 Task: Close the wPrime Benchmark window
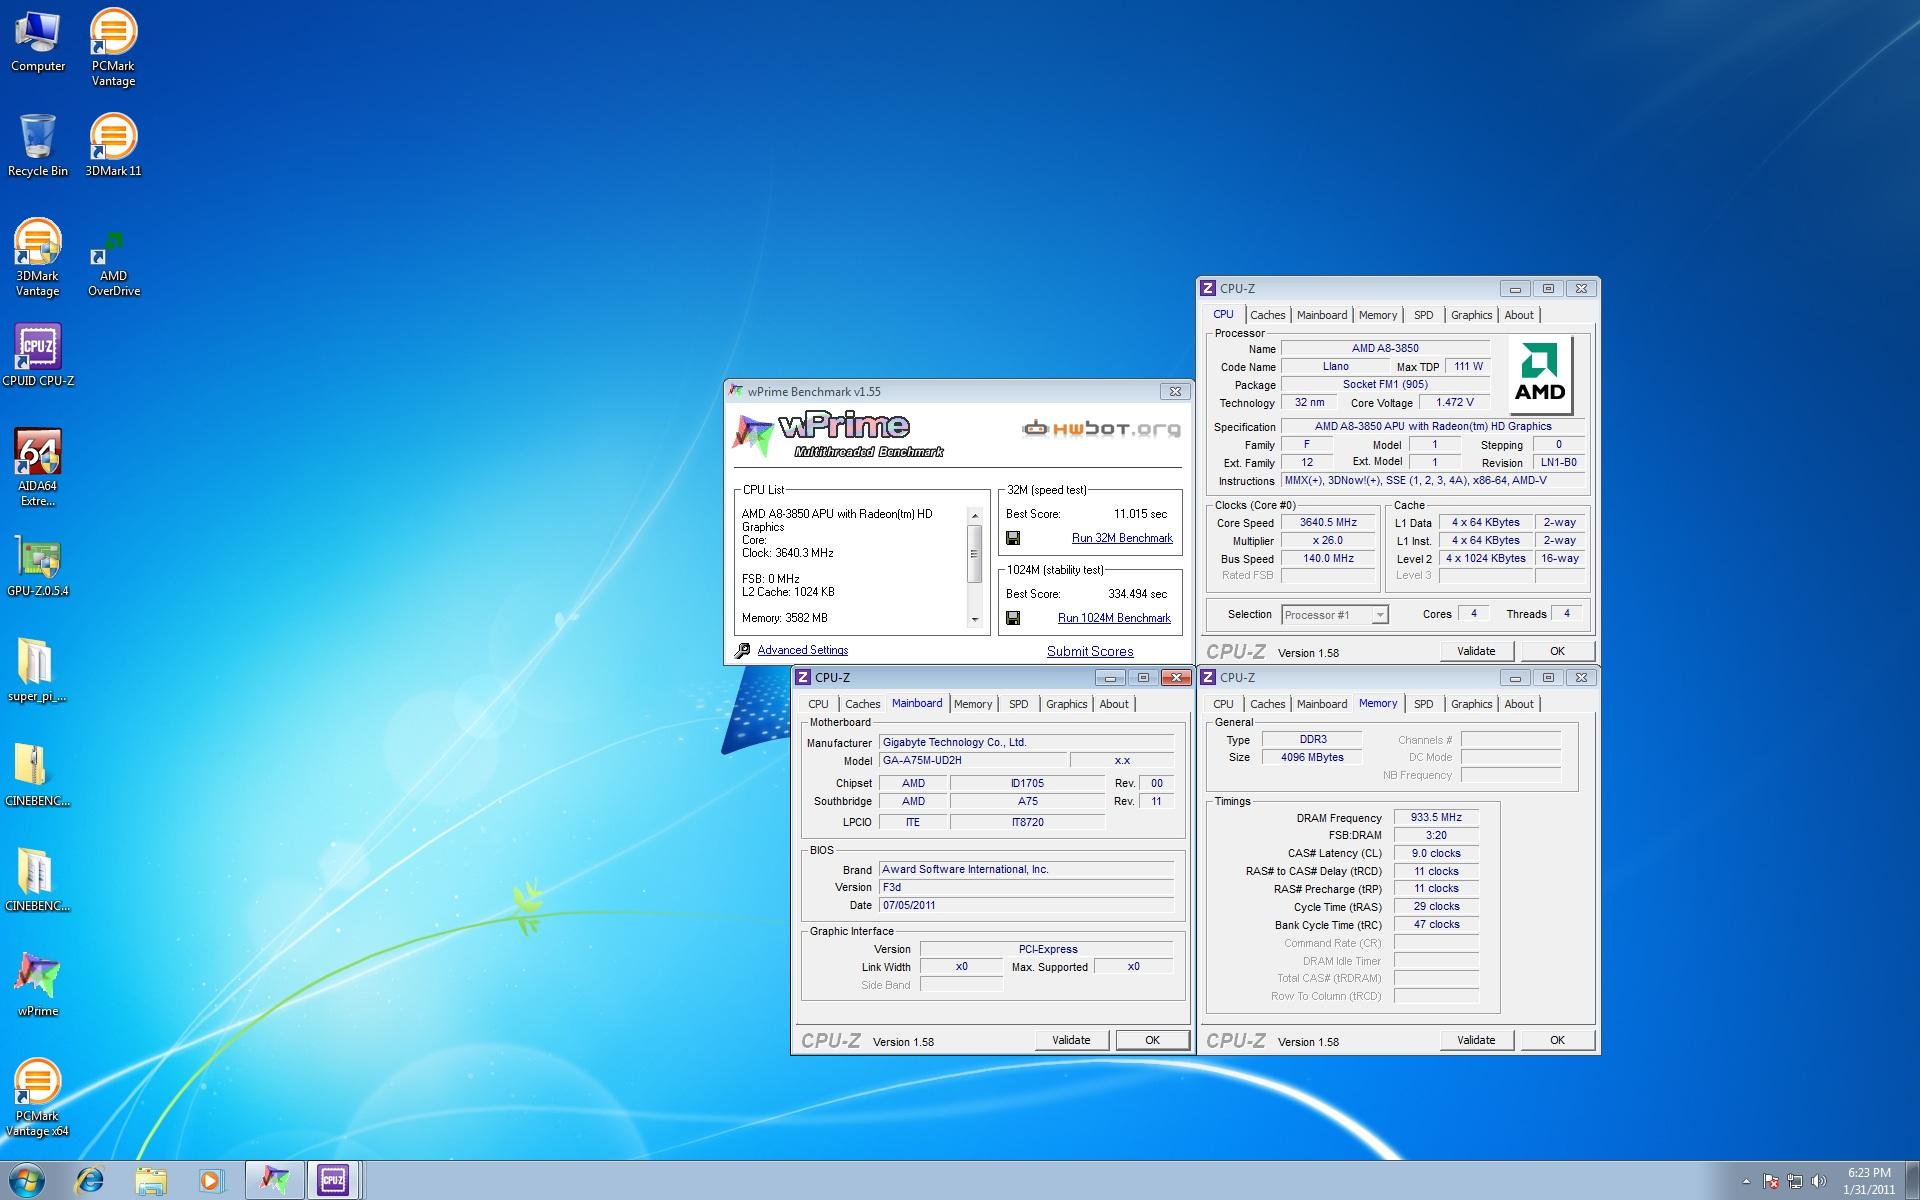coord(1175,391)
